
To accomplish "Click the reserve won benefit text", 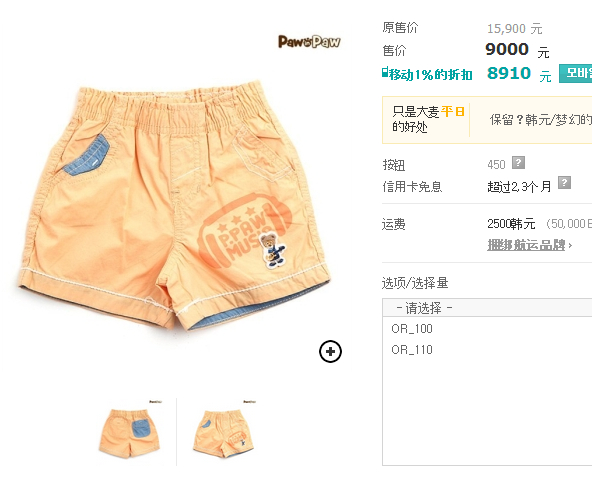I will (541, 120).
